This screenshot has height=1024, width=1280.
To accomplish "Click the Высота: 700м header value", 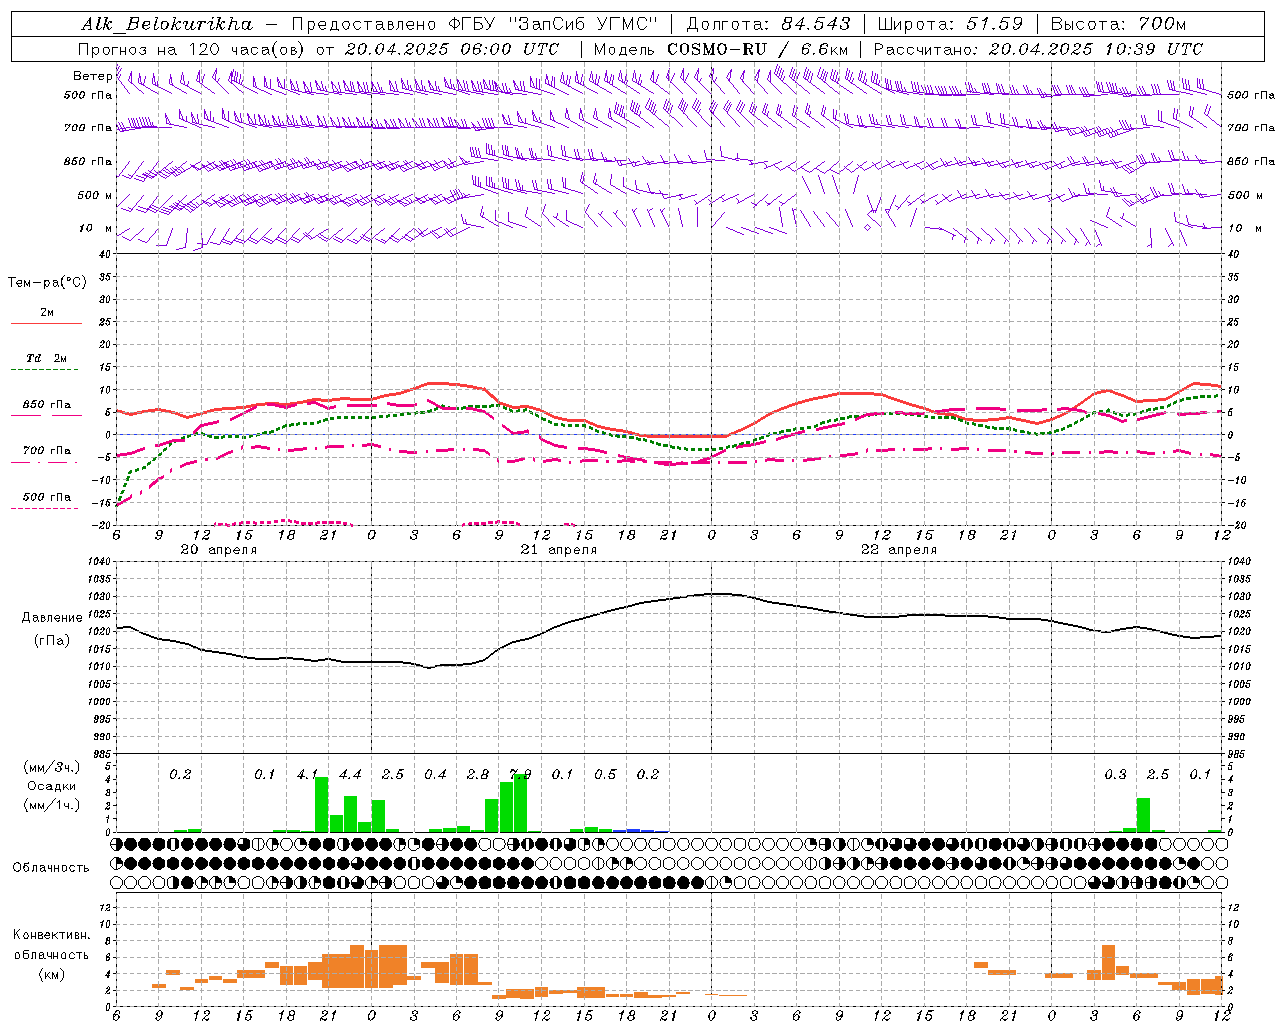I will (1118, 24).
